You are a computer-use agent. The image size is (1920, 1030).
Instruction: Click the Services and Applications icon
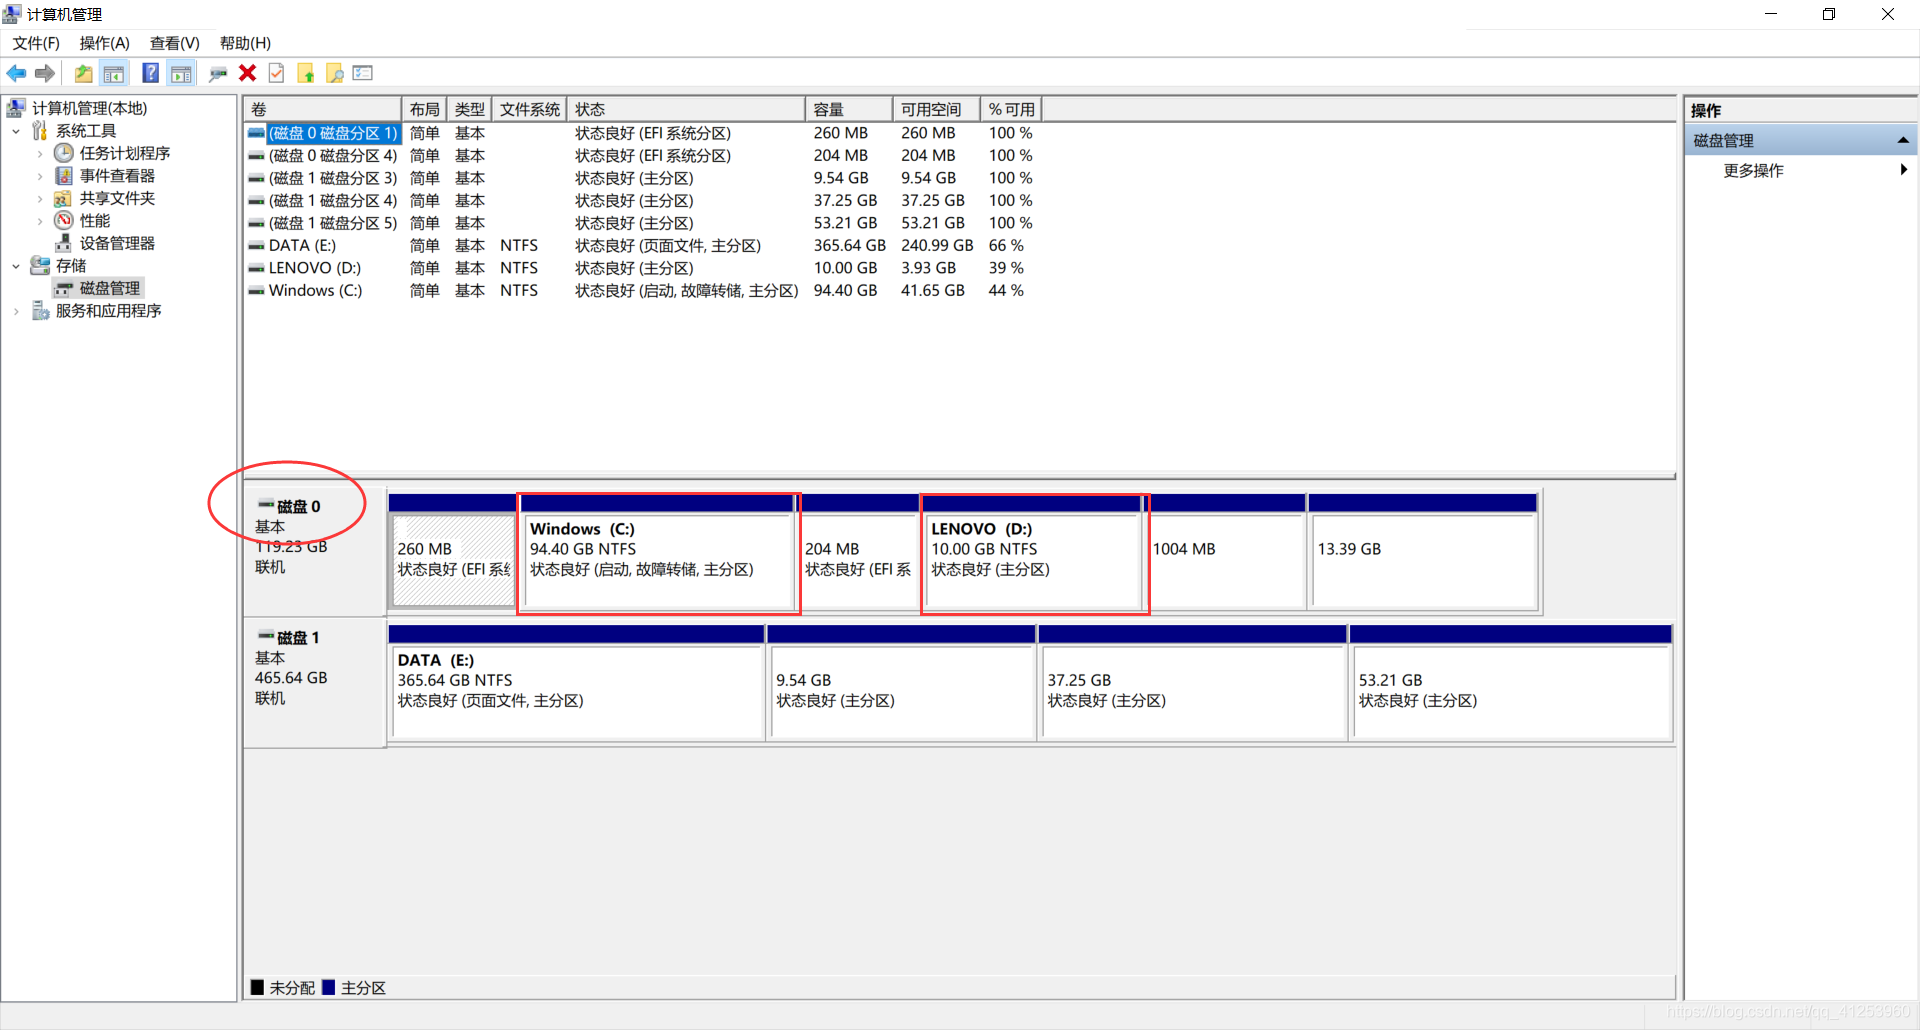click(x=40, y=310)
